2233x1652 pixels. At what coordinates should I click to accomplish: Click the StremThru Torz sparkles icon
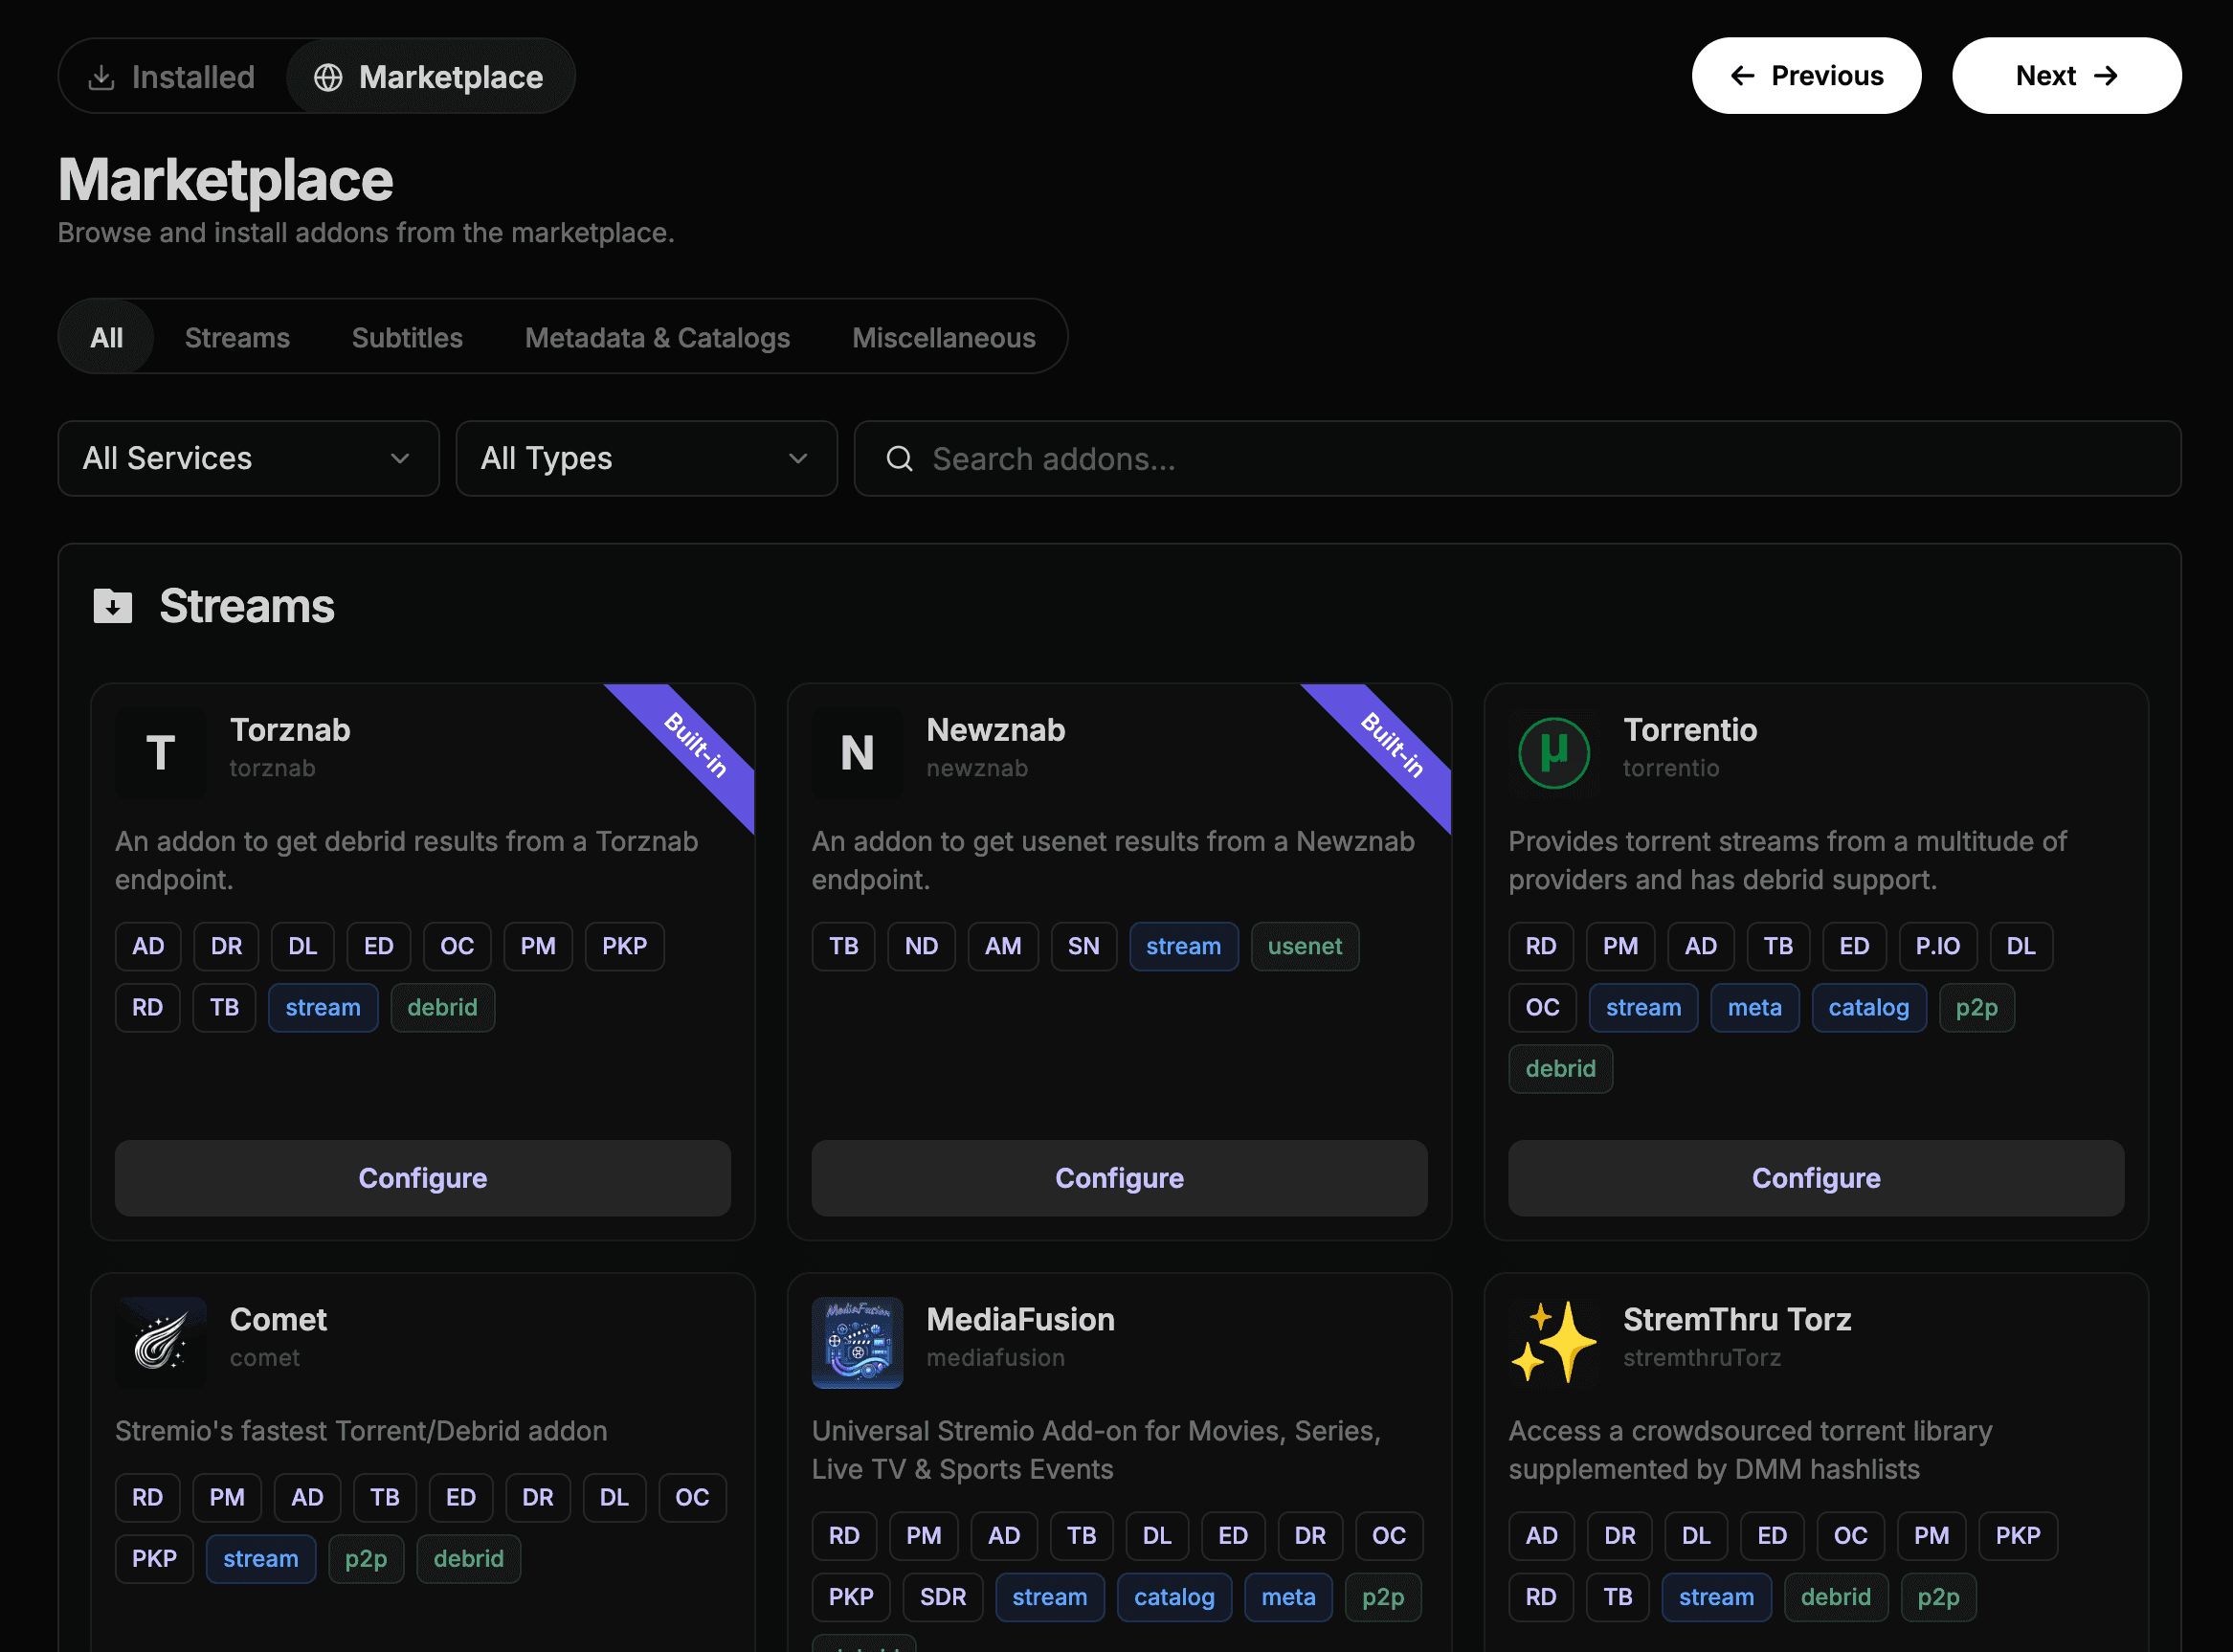coord(1554,1342)
